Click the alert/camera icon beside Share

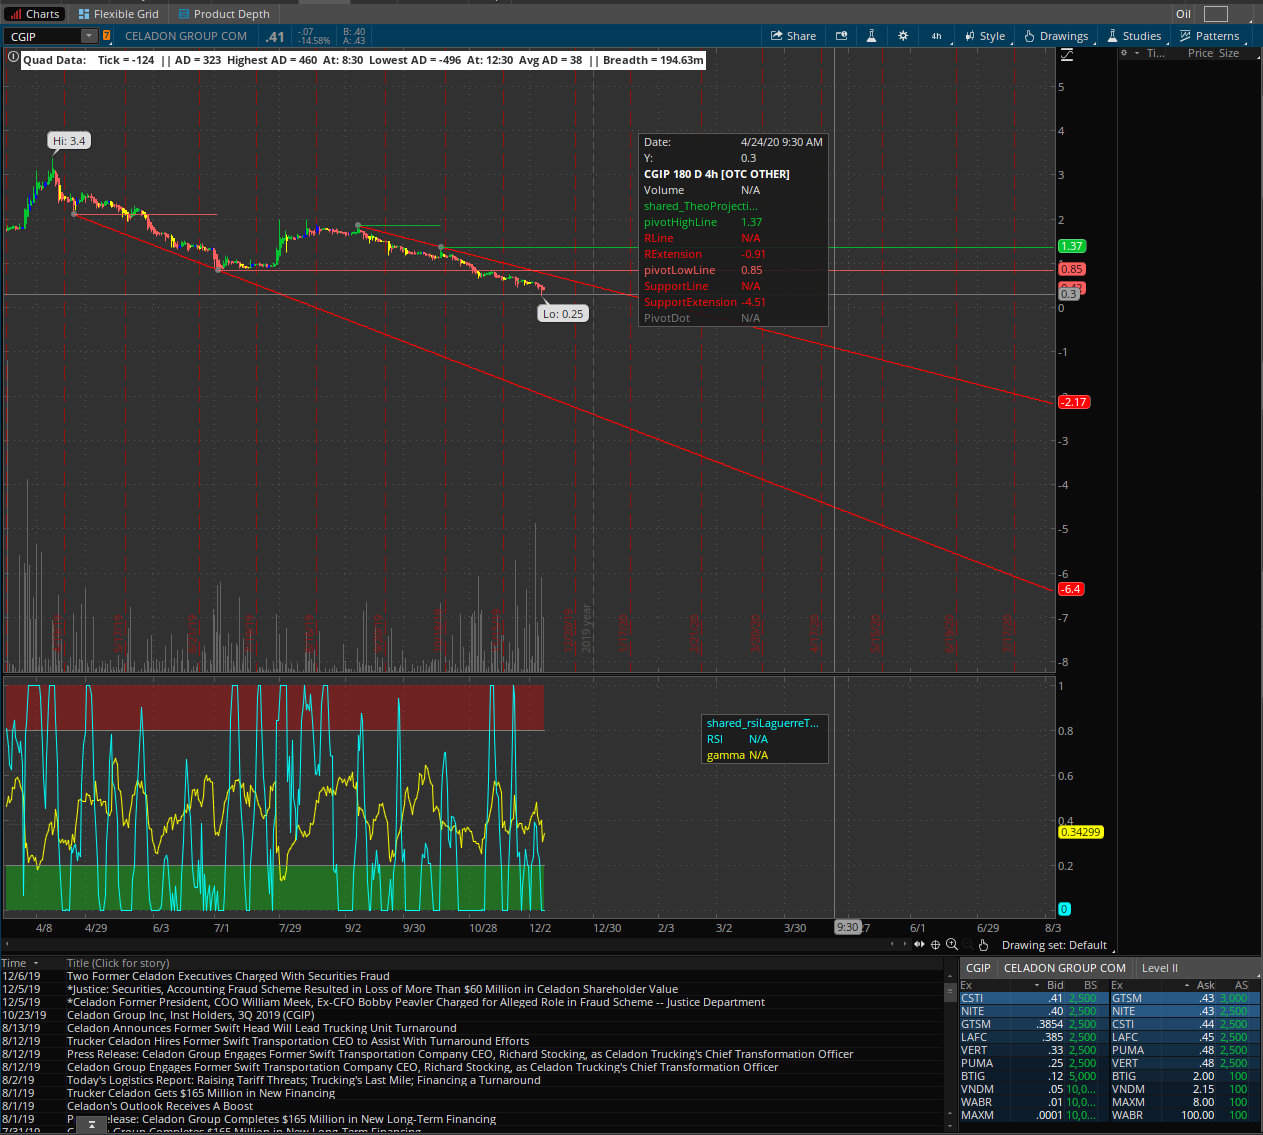coord(841,36)
